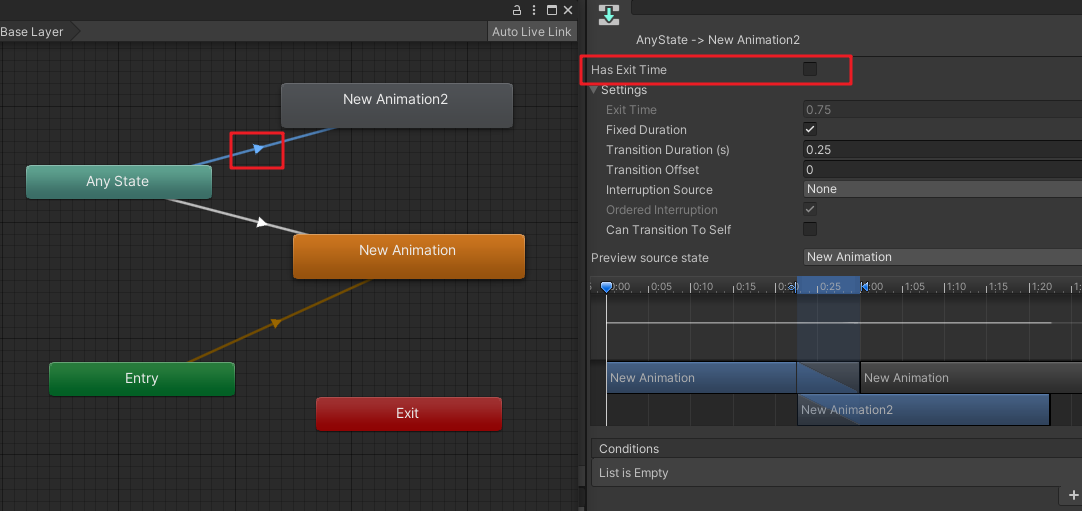Click the transition icon in Inspector header
This screenshot has height=511, width=1082.
[x=608, y=14]
